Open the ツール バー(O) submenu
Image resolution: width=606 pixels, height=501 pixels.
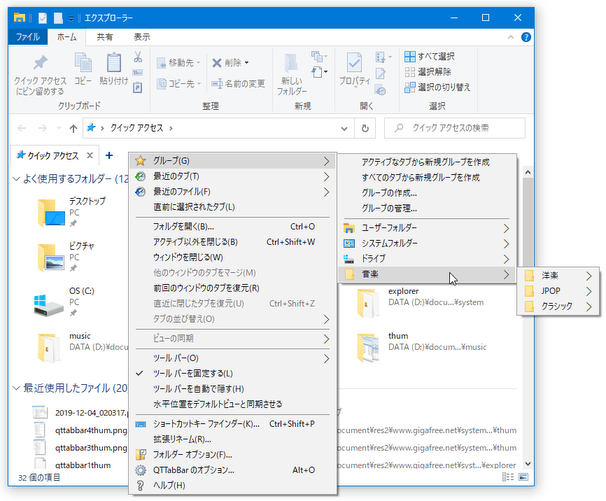click(232, 358)
